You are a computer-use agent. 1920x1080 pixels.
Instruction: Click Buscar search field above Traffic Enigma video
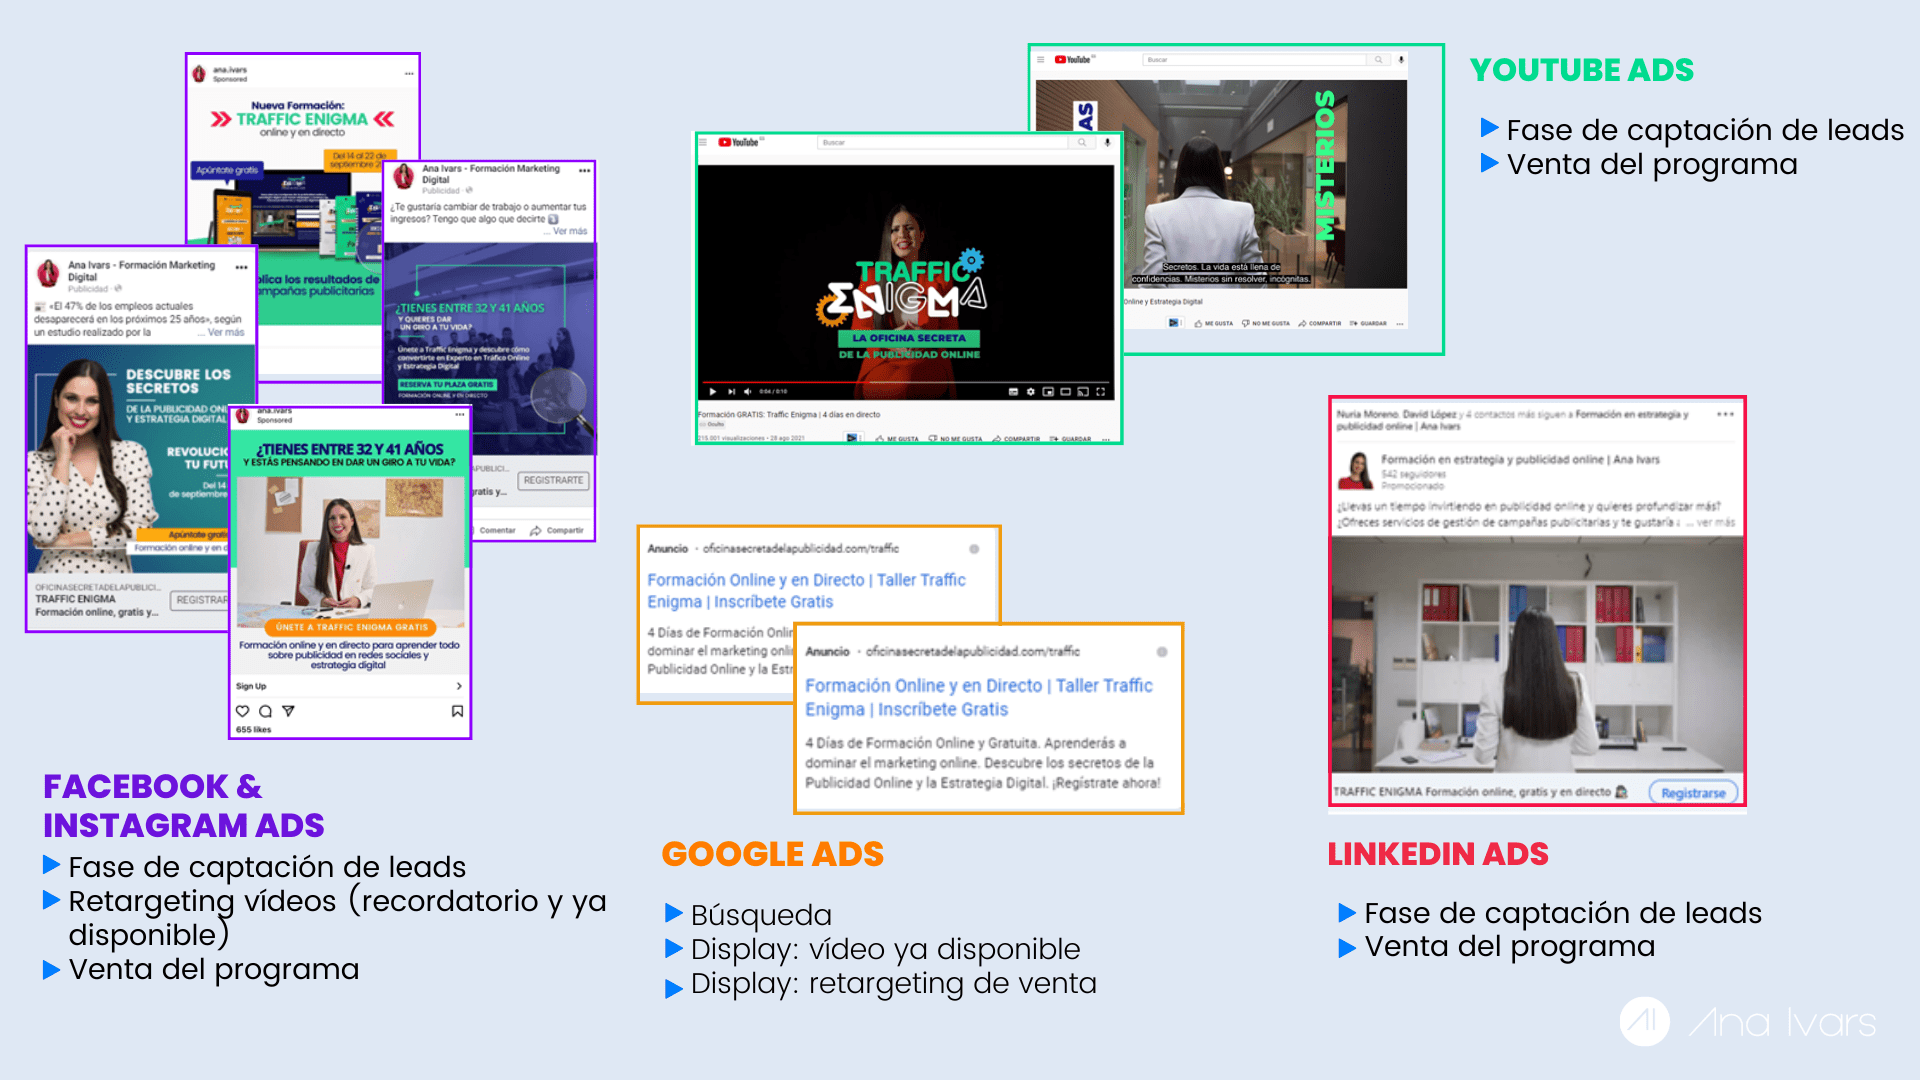[x=943, y=142]
